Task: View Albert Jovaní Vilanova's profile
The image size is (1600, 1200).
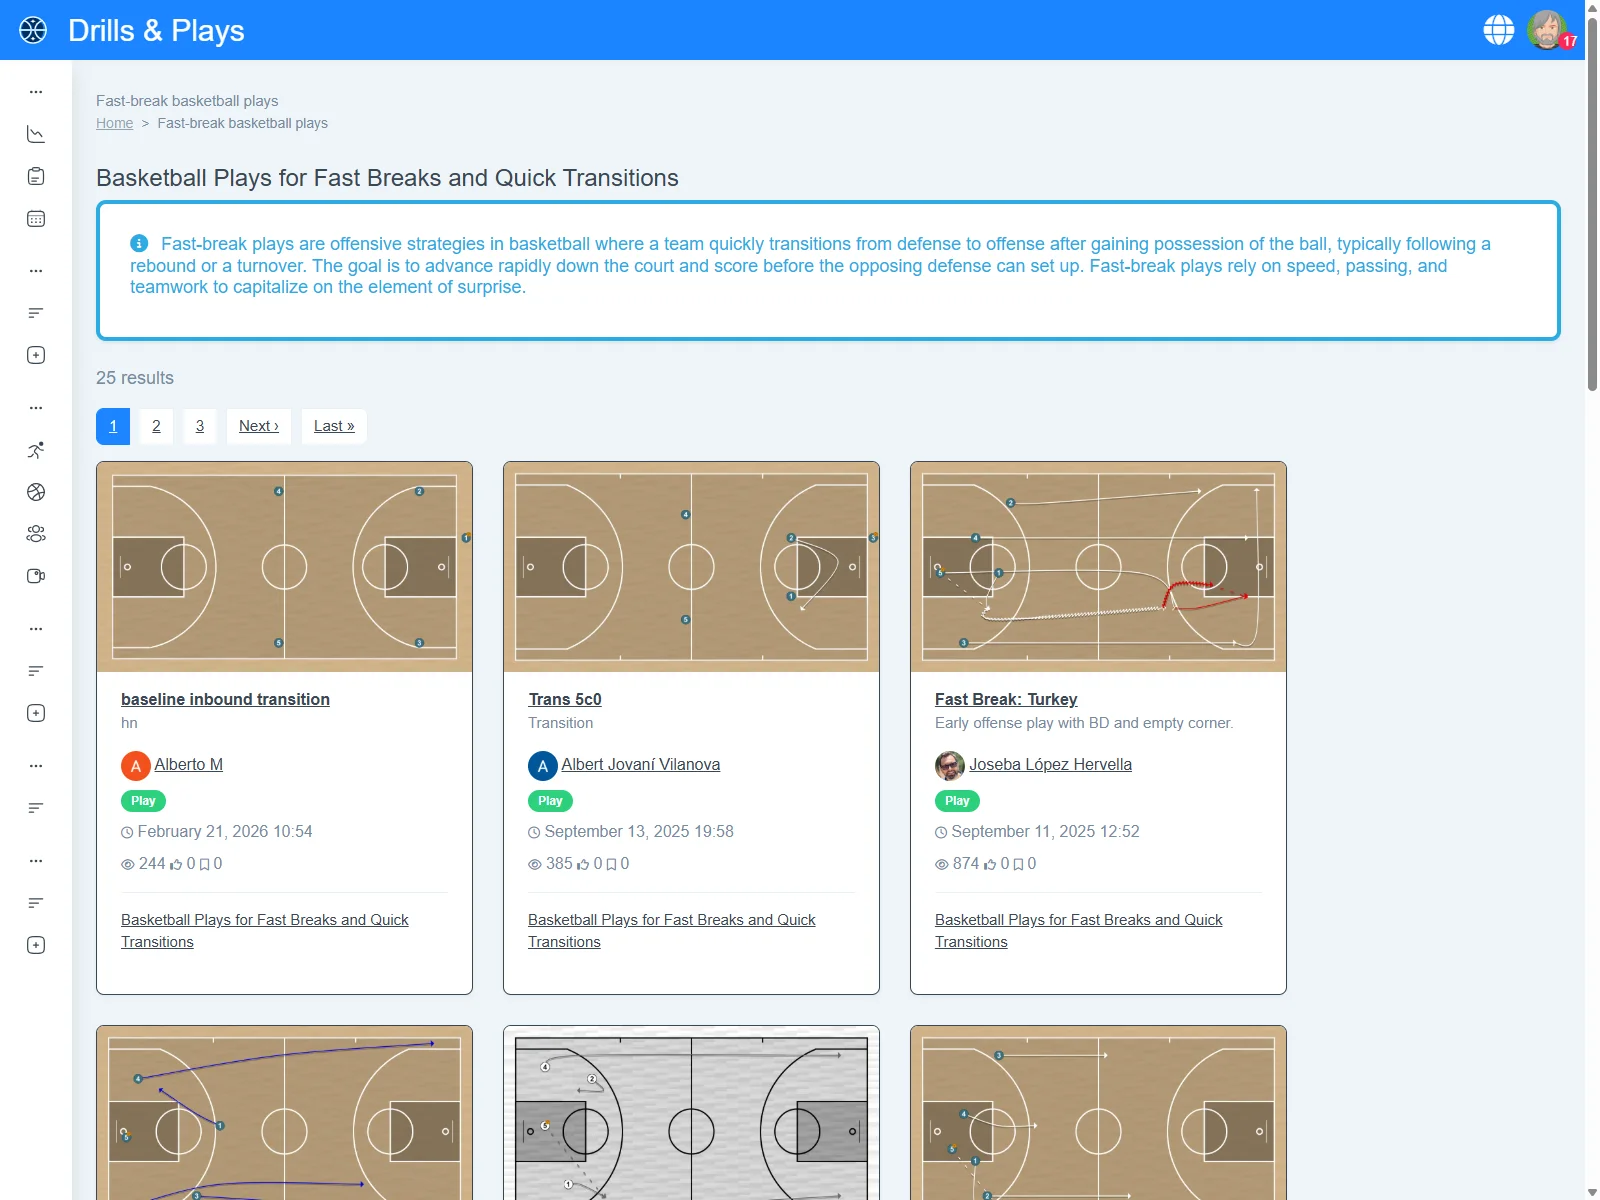Action: coord(640,764)
